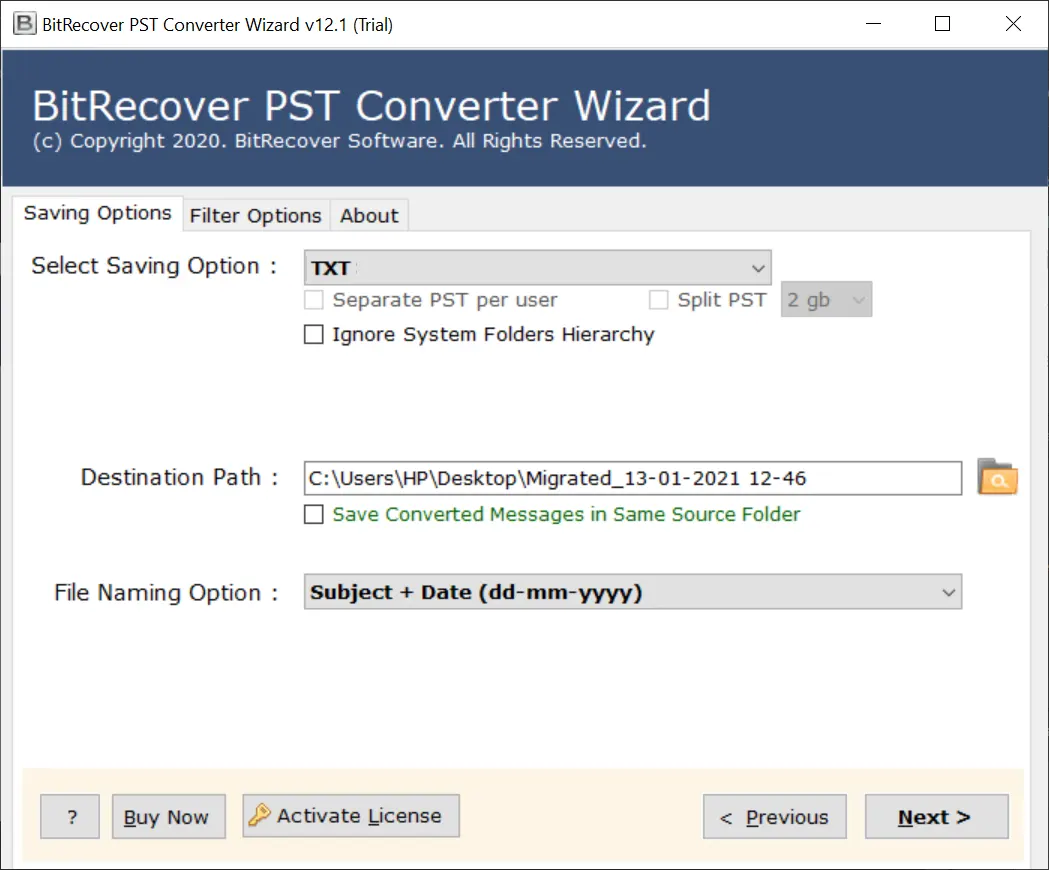Click the BitRecover app icon in title bar

pos(22,25)
